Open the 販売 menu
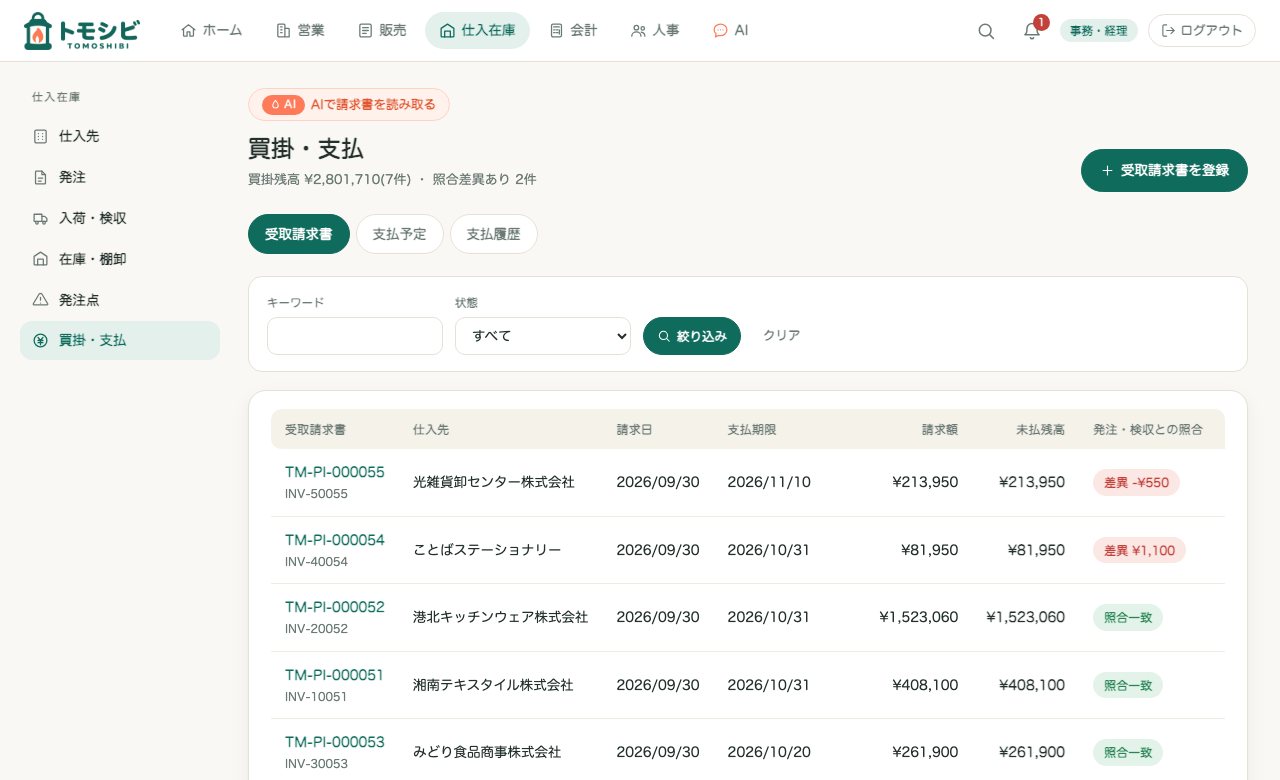1280x780 pixels. click(x=382, y=30)
